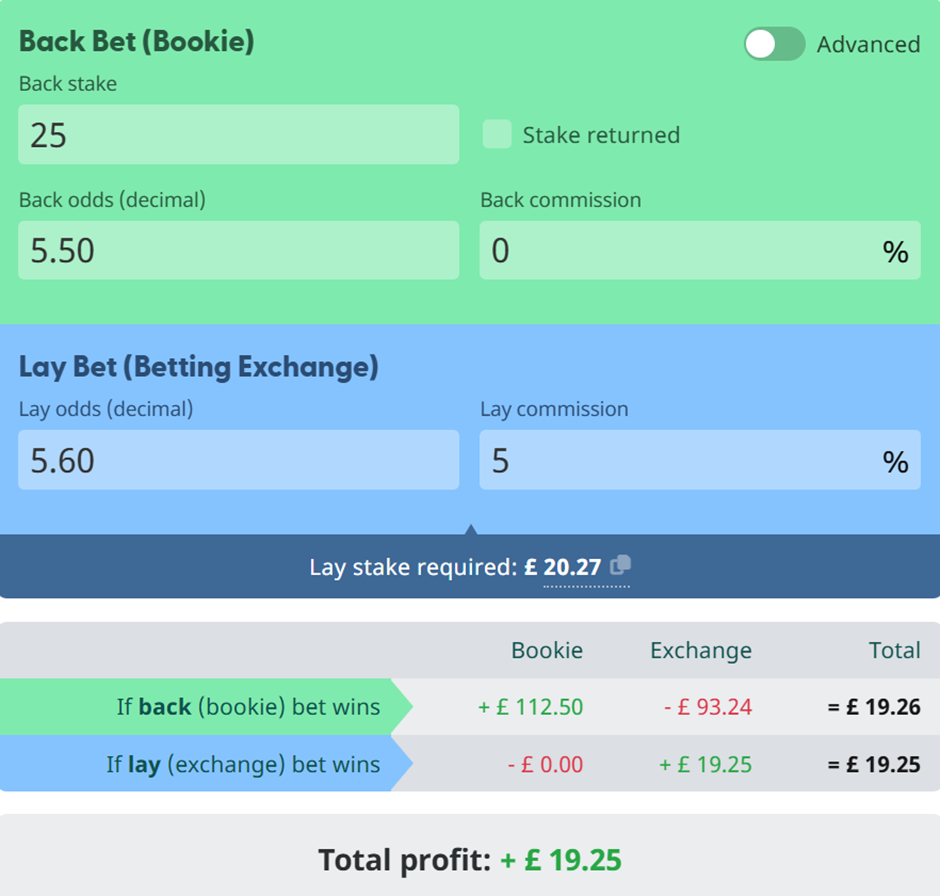This screenshot has width=940, height=896.
Task: Click the Stake returned label
Action: (x=601, y=135)
